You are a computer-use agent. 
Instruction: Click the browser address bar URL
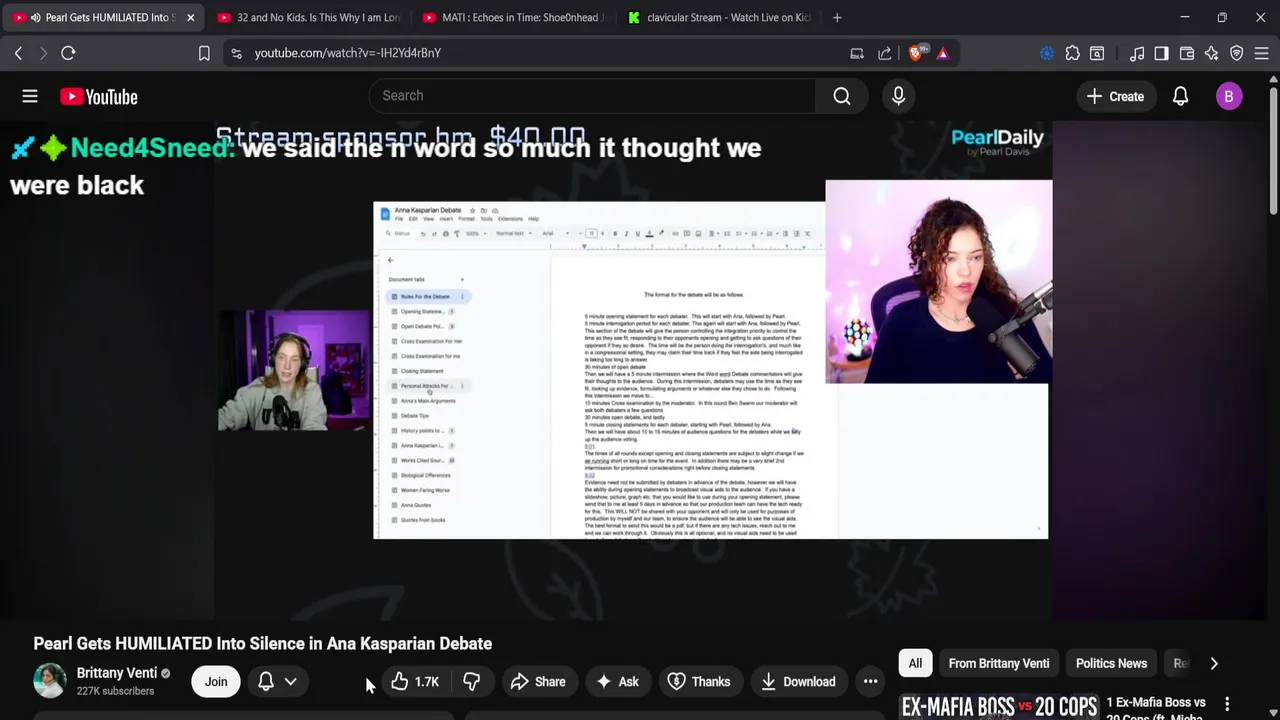point(347,53)
